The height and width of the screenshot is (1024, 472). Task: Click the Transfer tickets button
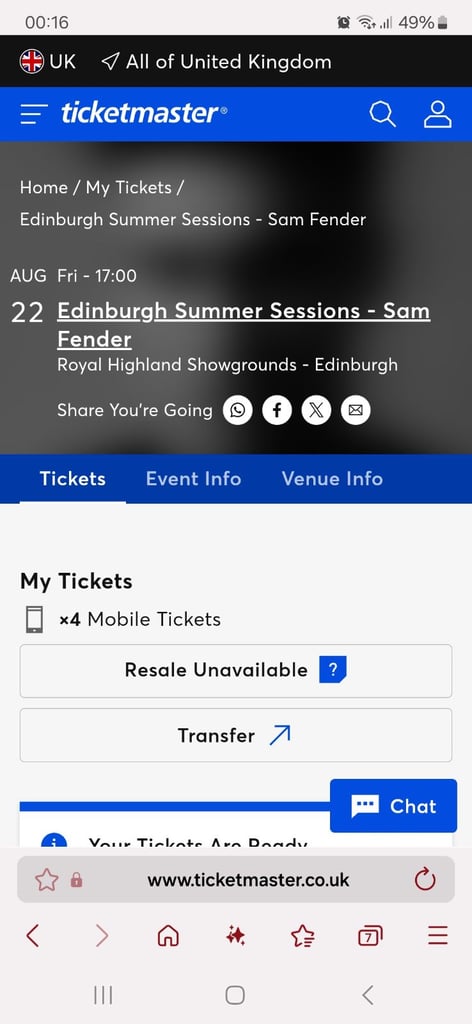coord(236,735)
